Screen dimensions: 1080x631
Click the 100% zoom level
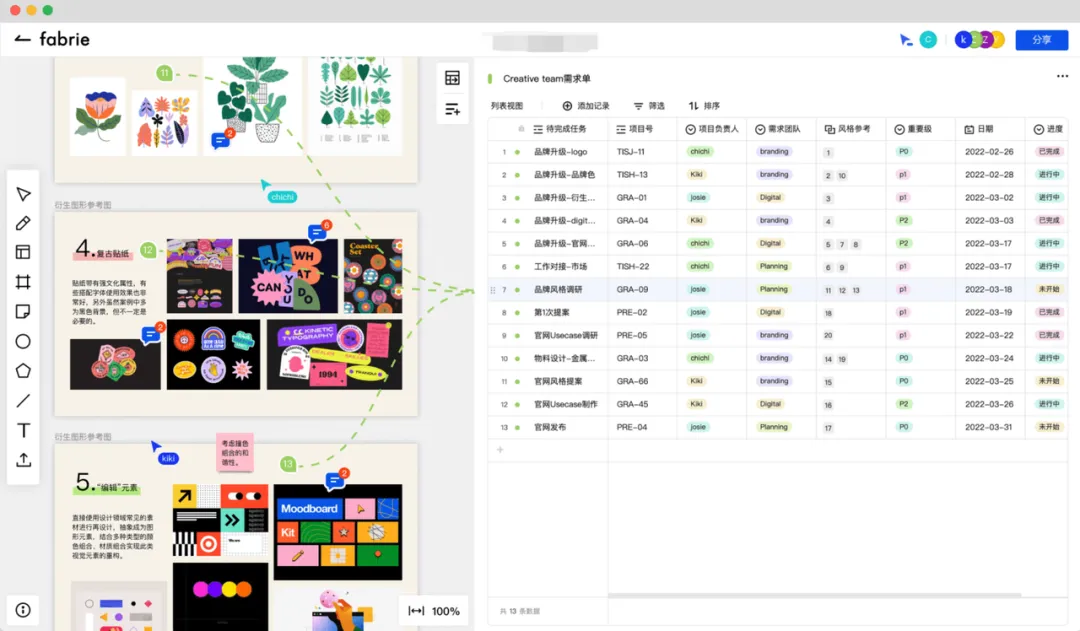pos(446,611)
